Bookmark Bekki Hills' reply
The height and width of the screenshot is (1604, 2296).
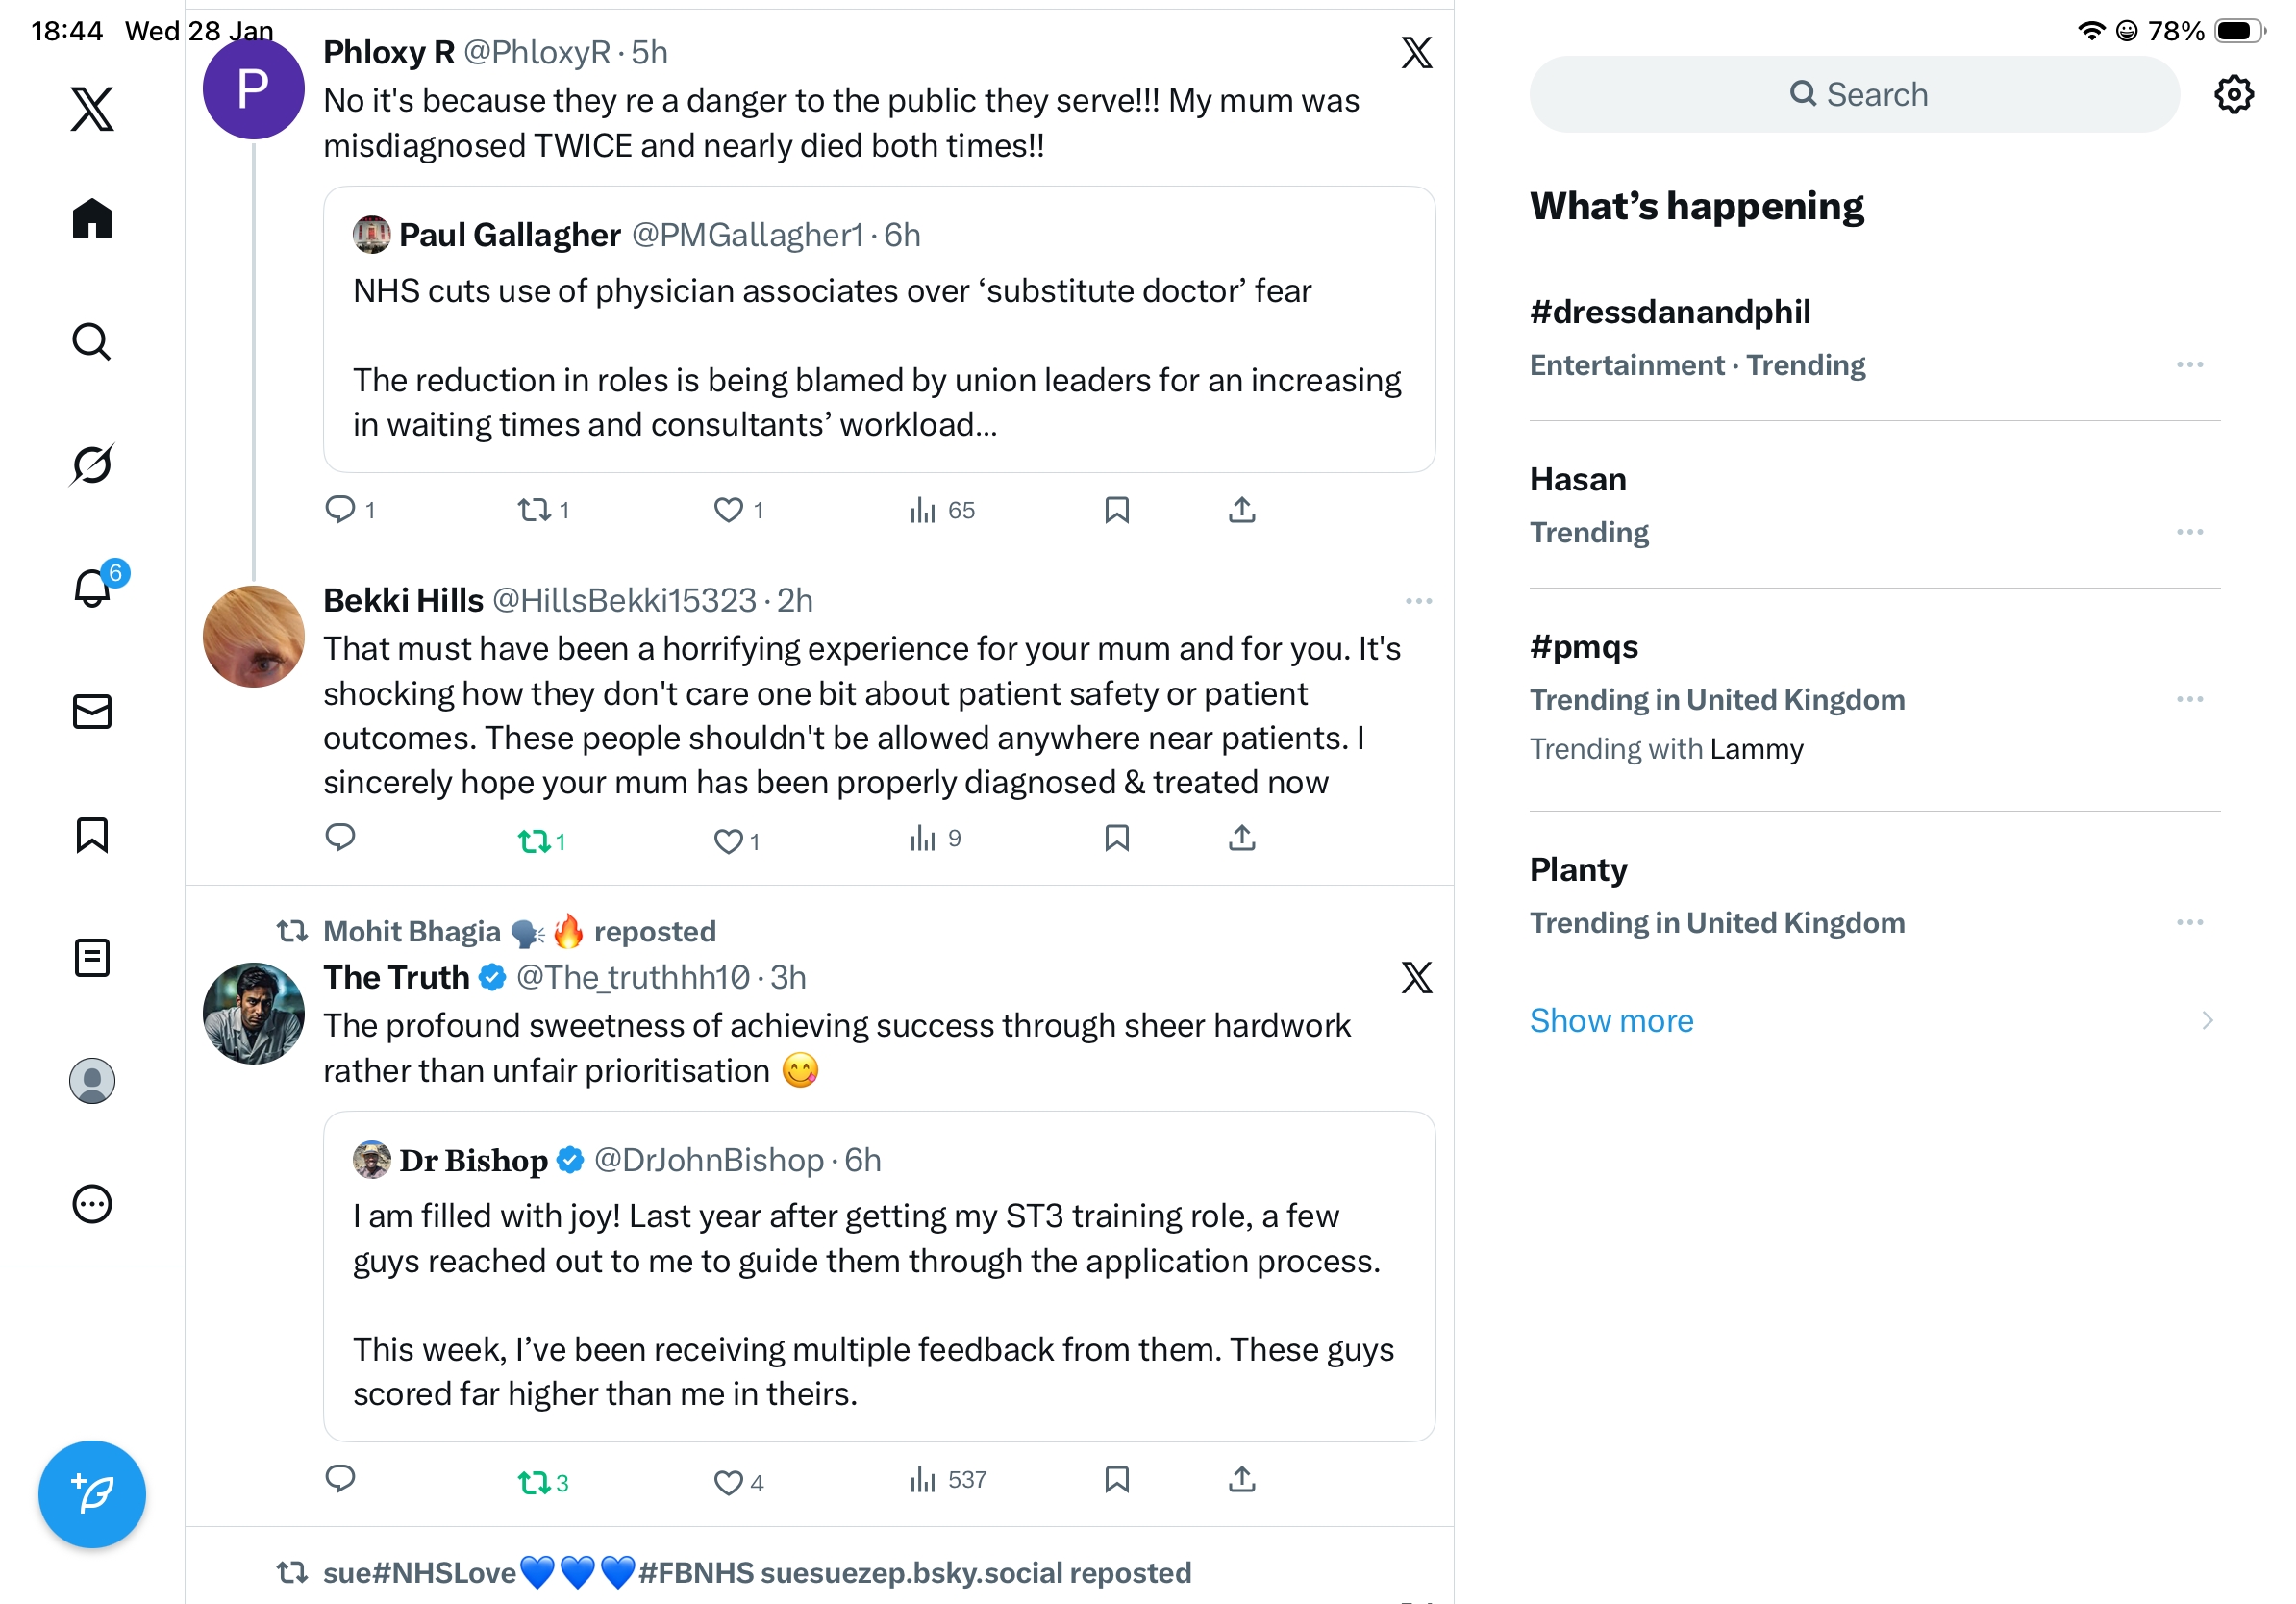coord(1116,838)
